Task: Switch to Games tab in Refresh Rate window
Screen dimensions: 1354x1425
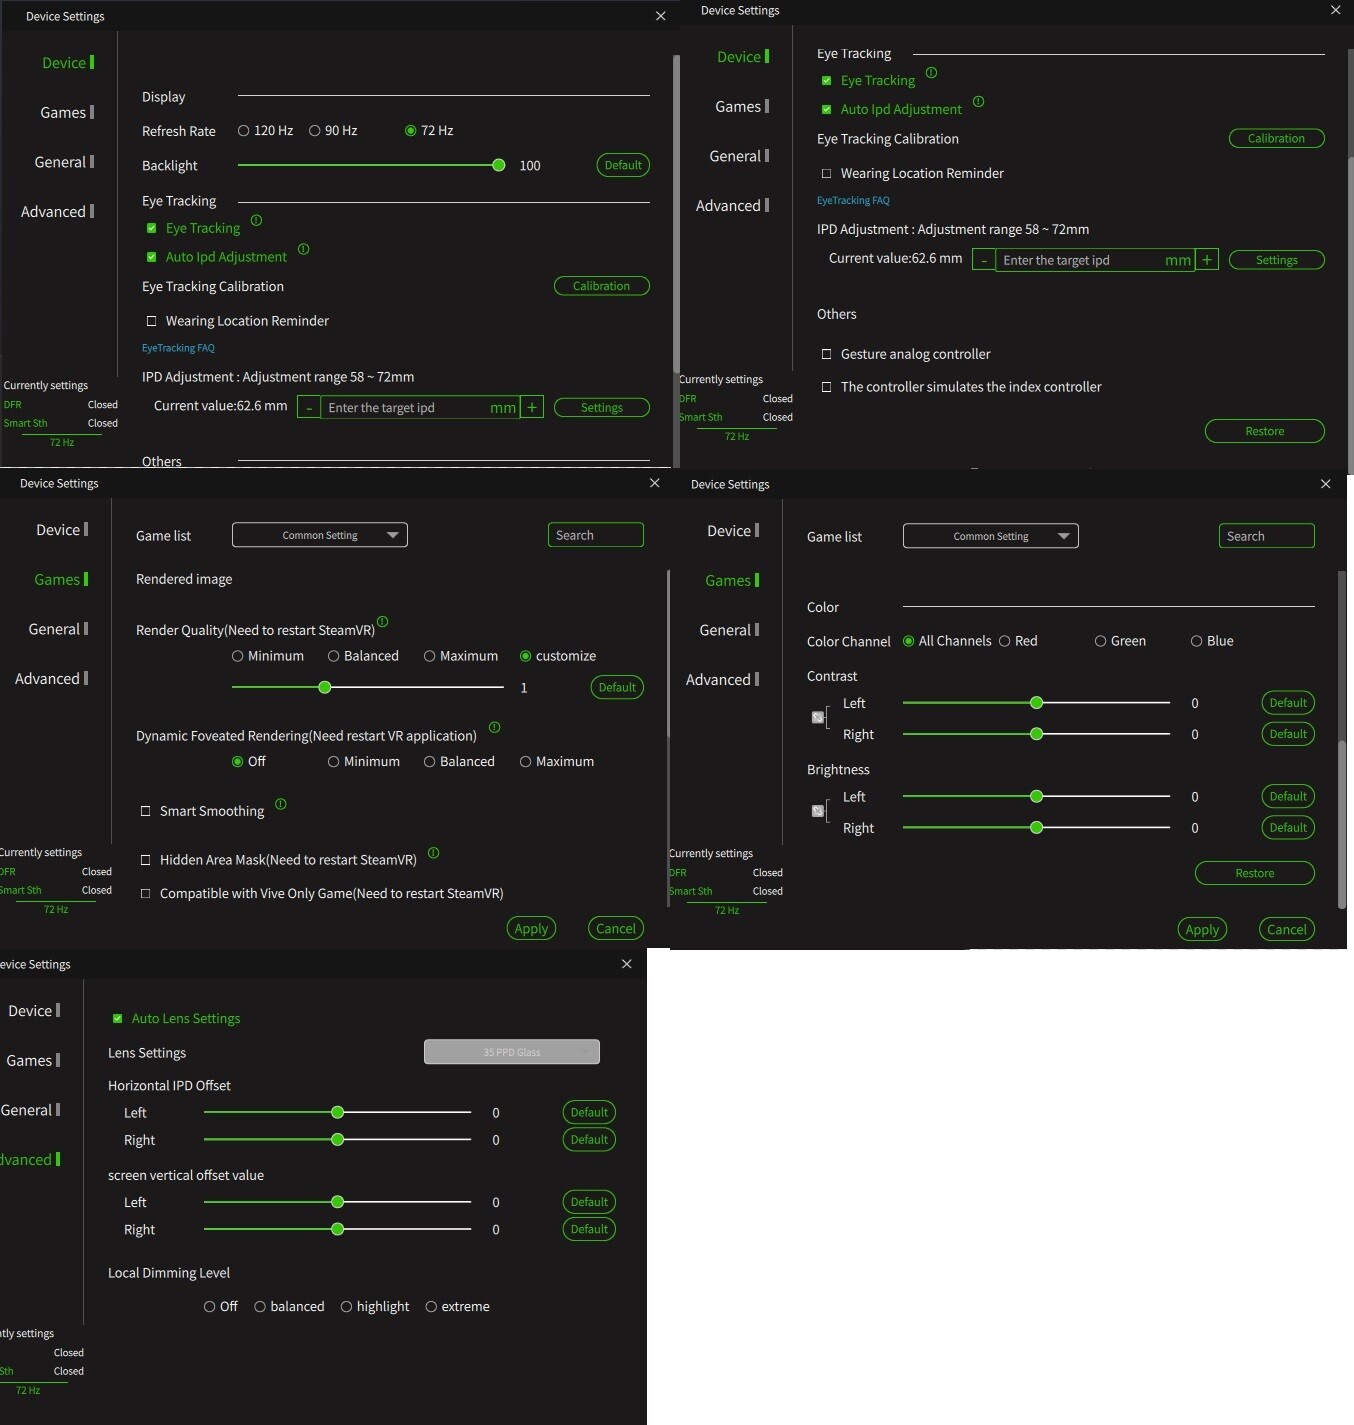Action: tap(66, 113)
